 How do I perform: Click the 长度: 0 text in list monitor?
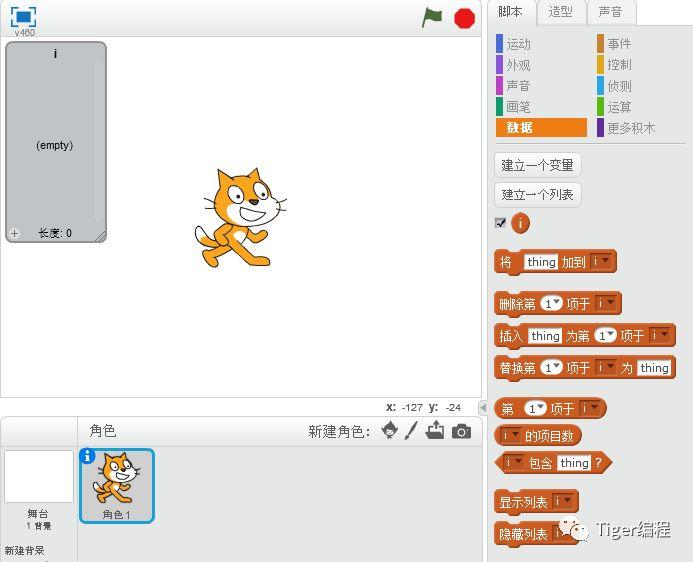(55, 233)
